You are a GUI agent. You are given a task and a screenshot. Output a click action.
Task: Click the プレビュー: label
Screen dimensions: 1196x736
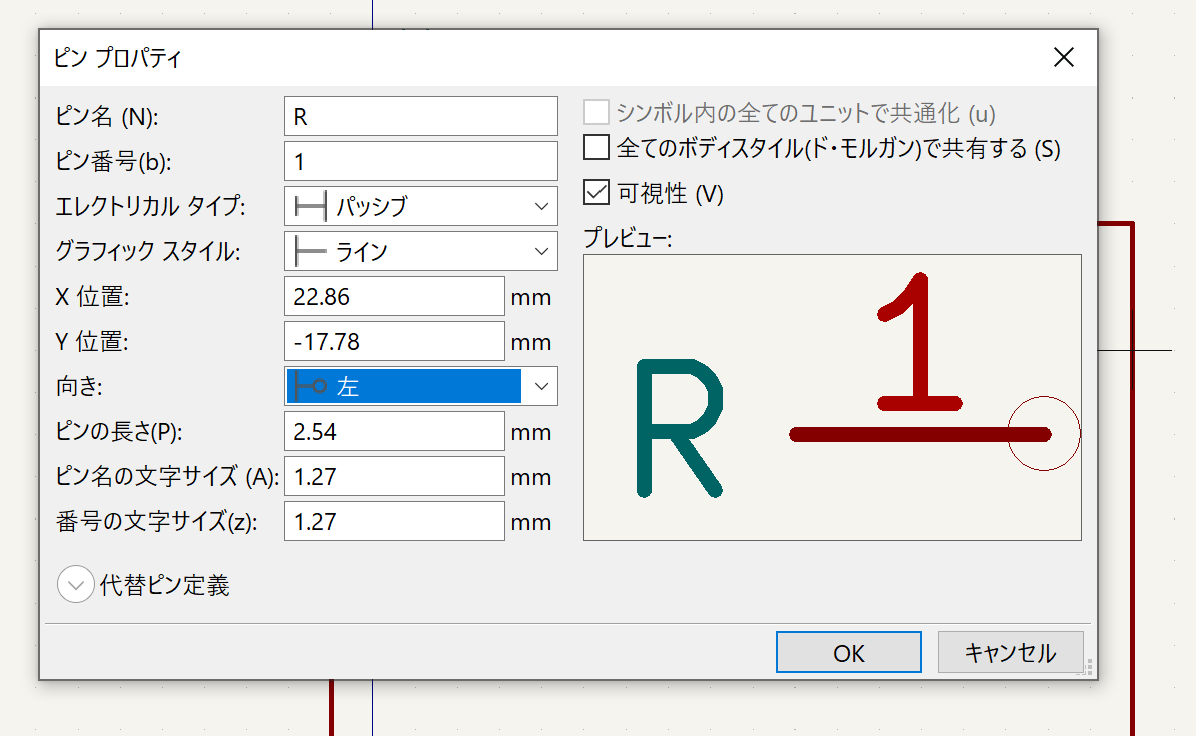click(x=627, y=238)
